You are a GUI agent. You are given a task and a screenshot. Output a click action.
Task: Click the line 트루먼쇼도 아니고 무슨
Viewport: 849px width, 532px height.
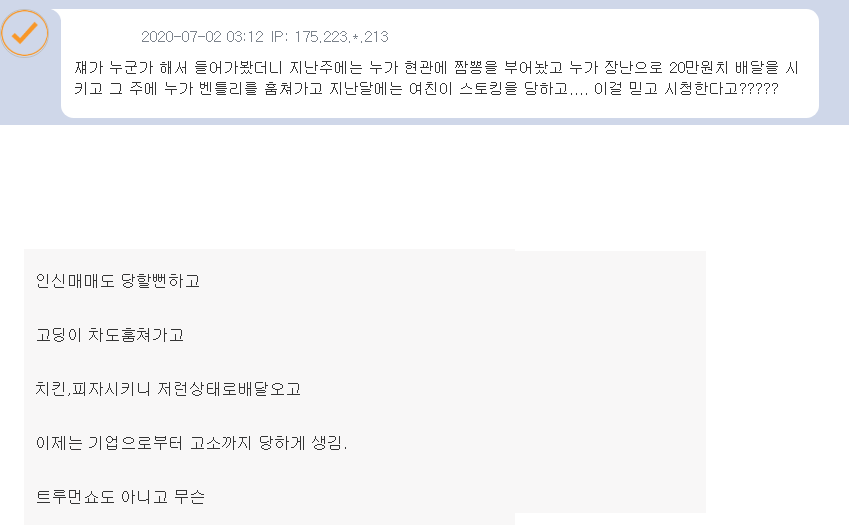click(120, 497)
